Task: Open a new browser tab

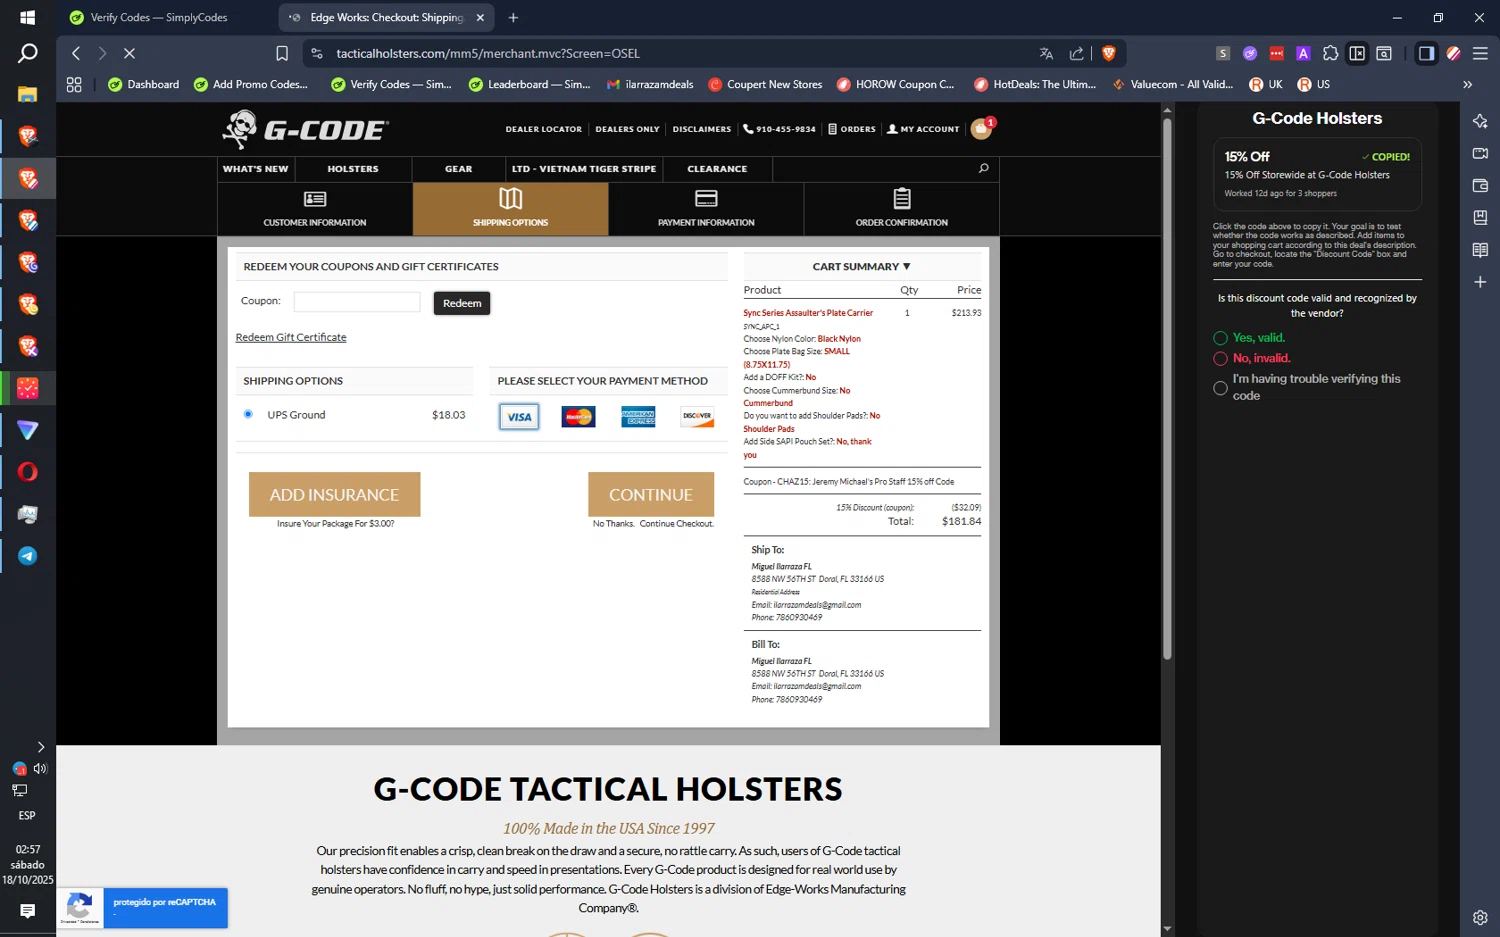Action: 513,17
